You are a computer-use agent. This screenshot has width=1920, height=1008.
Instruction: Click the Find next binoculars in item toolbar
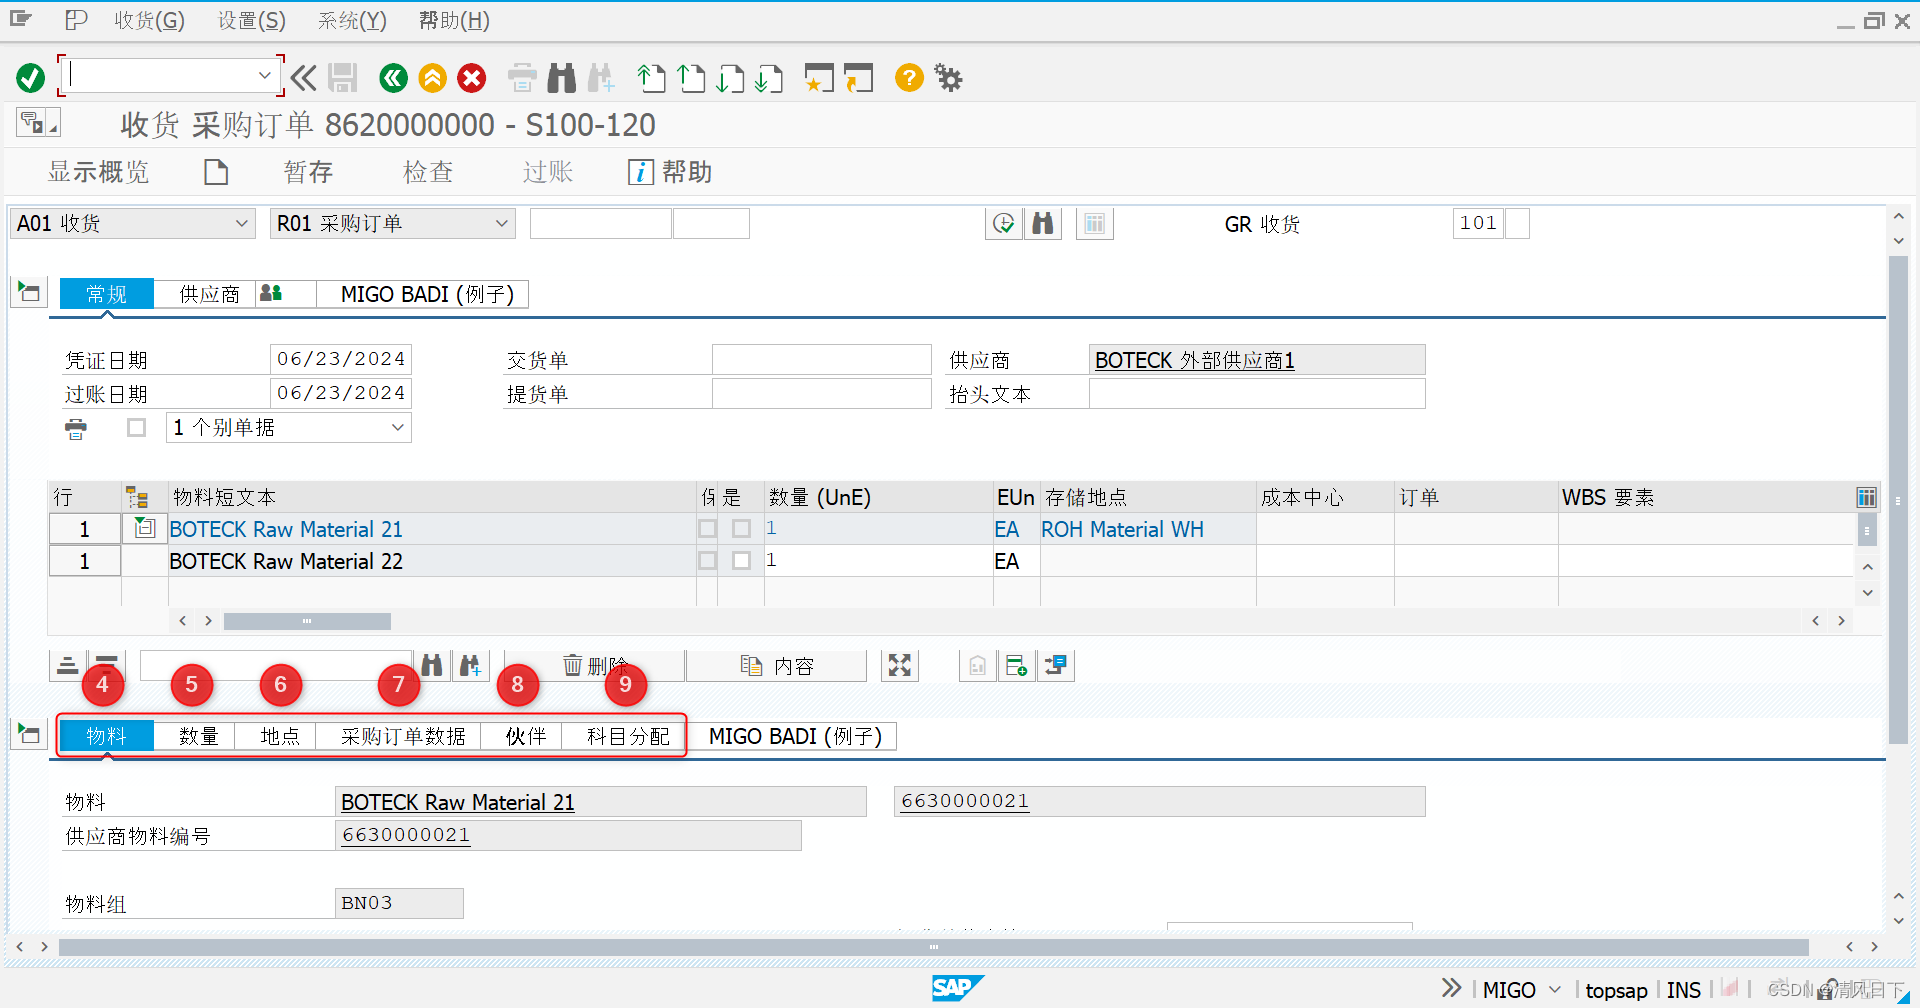tap(470, 665)
